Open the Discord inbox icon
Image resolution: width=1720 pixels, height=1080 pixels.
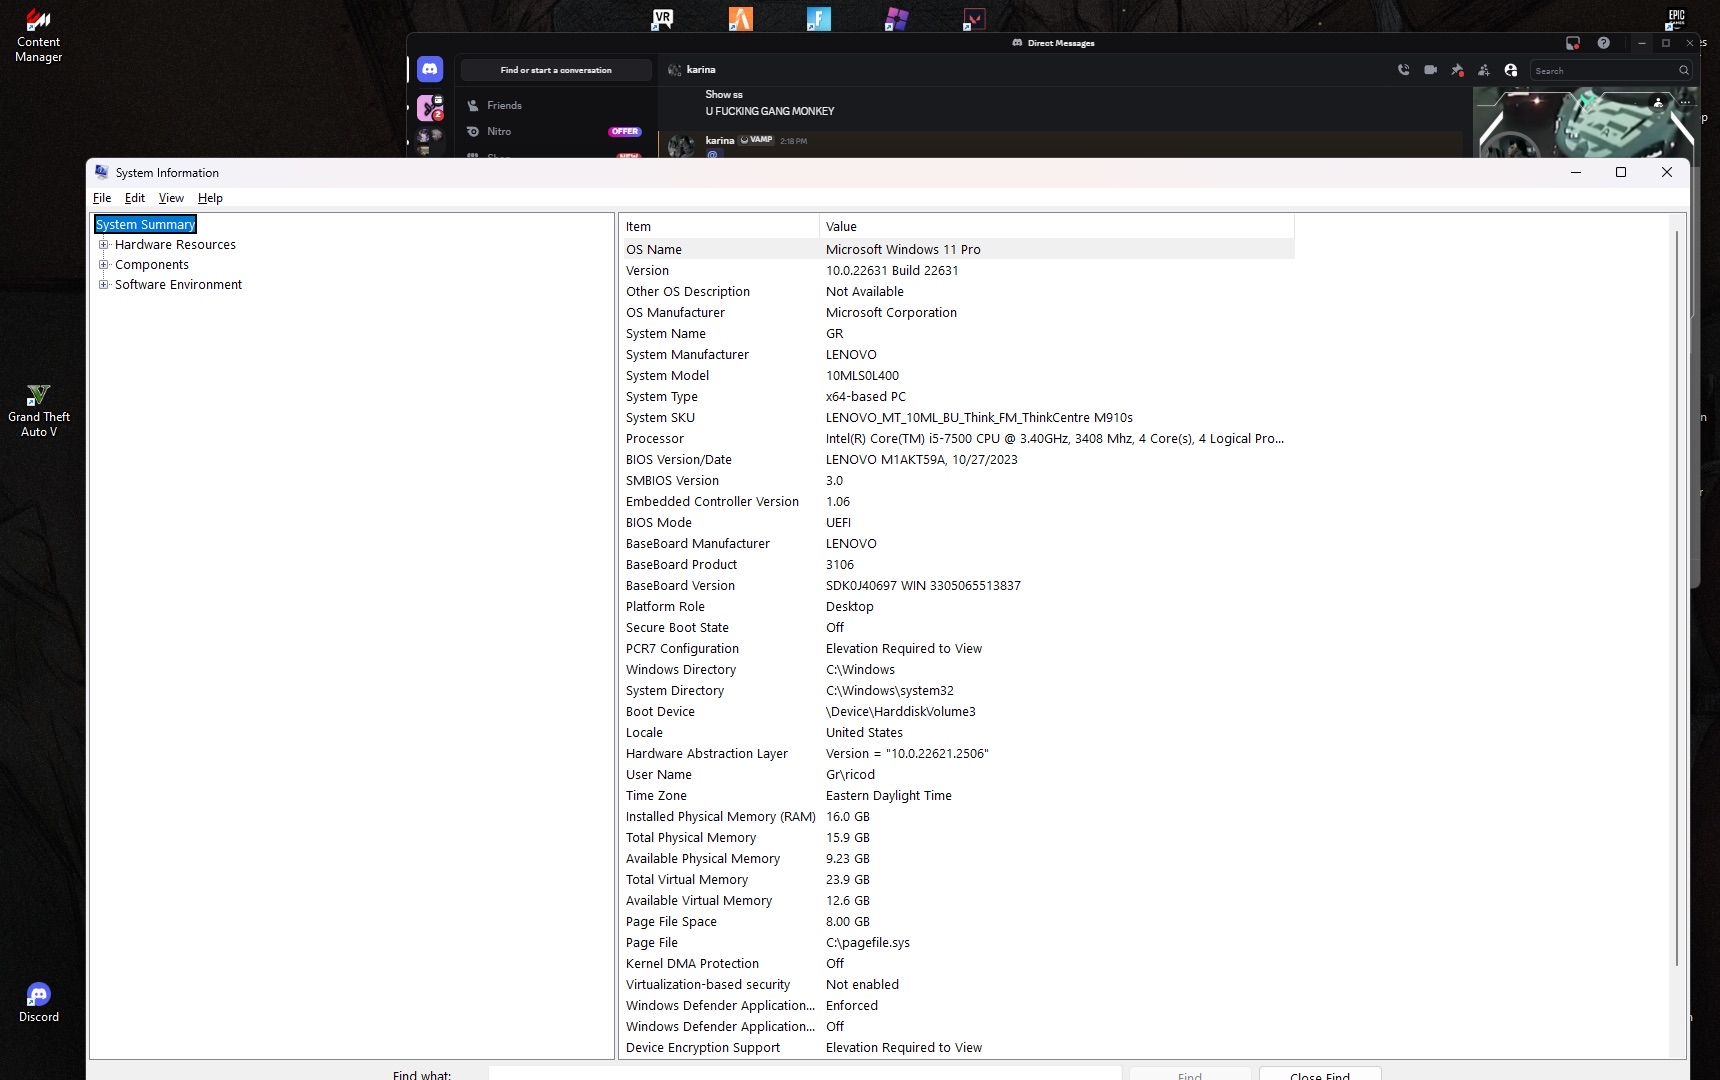(x=1573, y=43)
